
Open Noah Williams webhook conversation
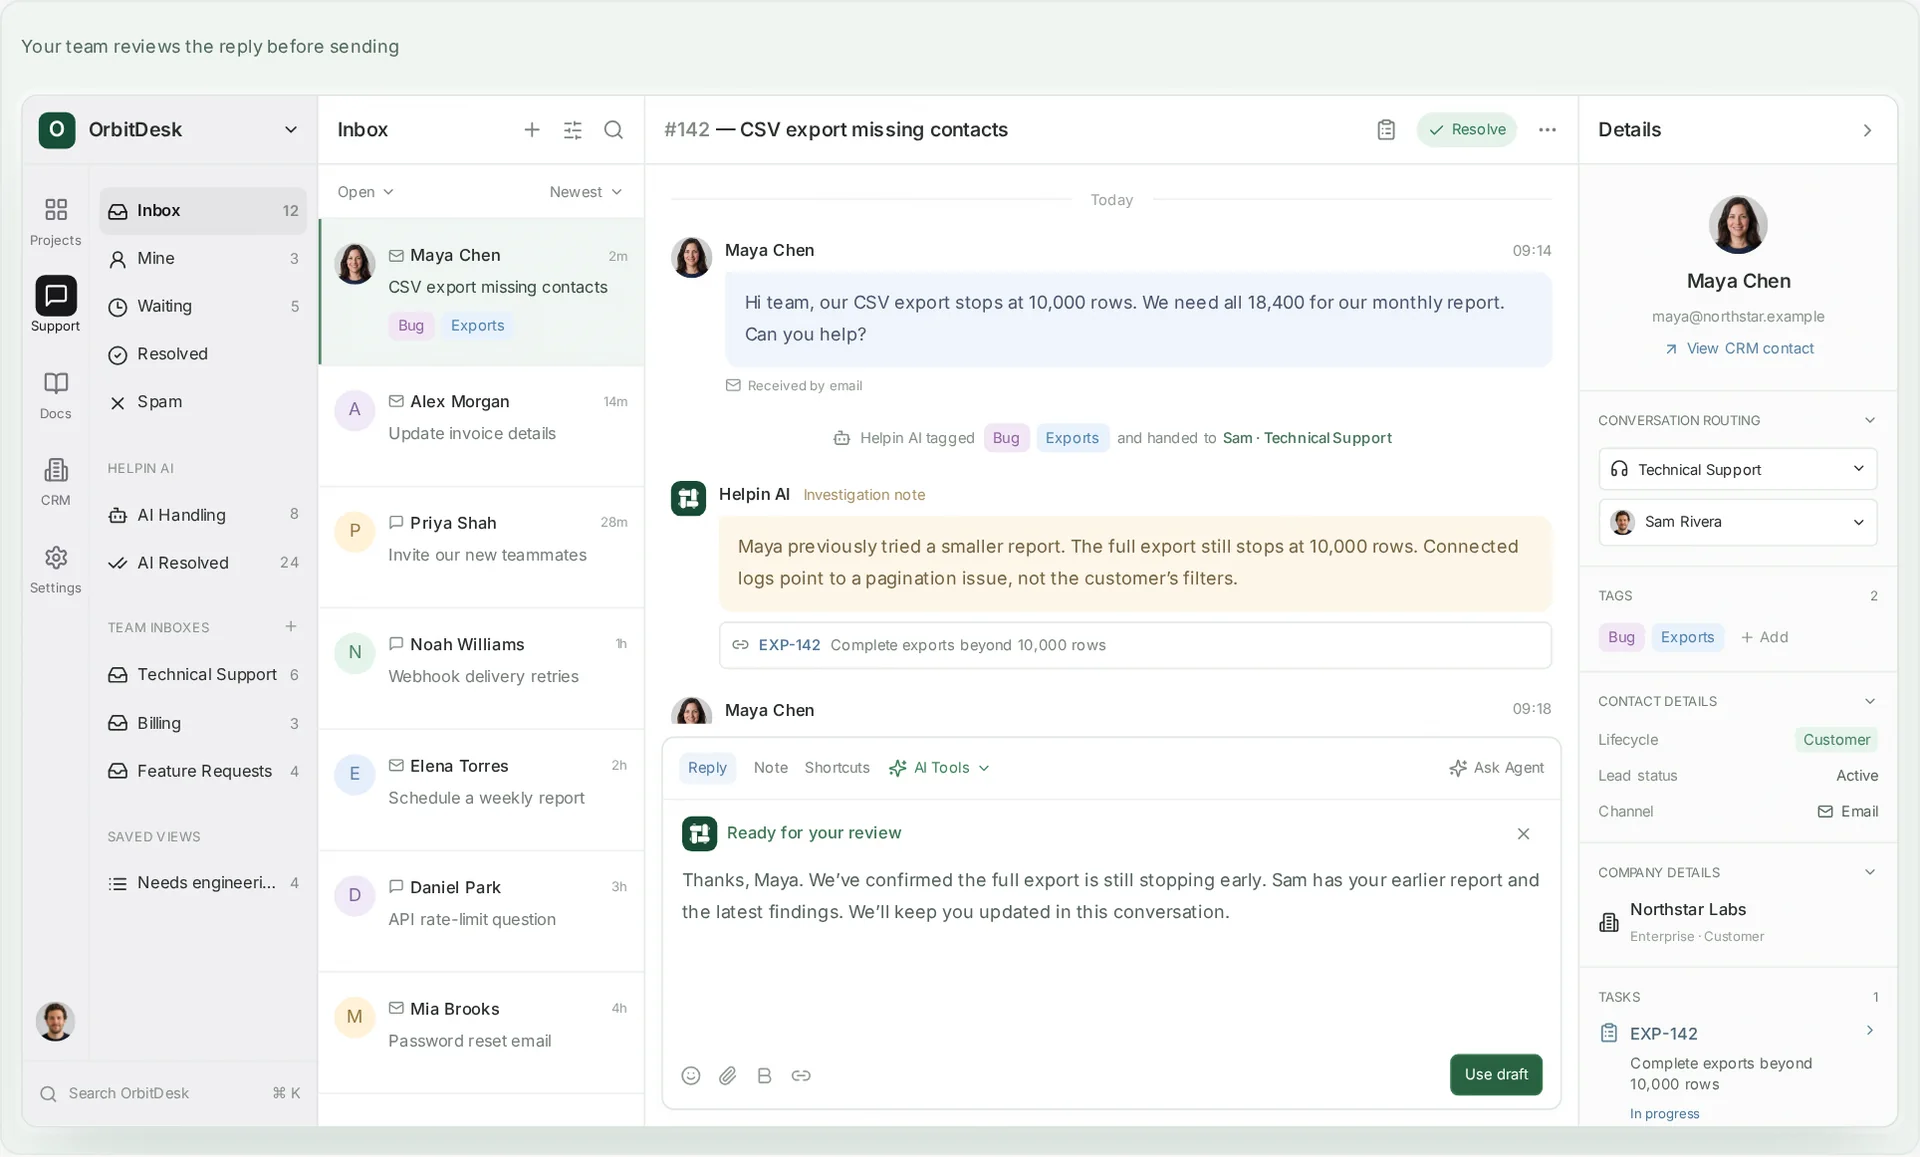(482, 669)
